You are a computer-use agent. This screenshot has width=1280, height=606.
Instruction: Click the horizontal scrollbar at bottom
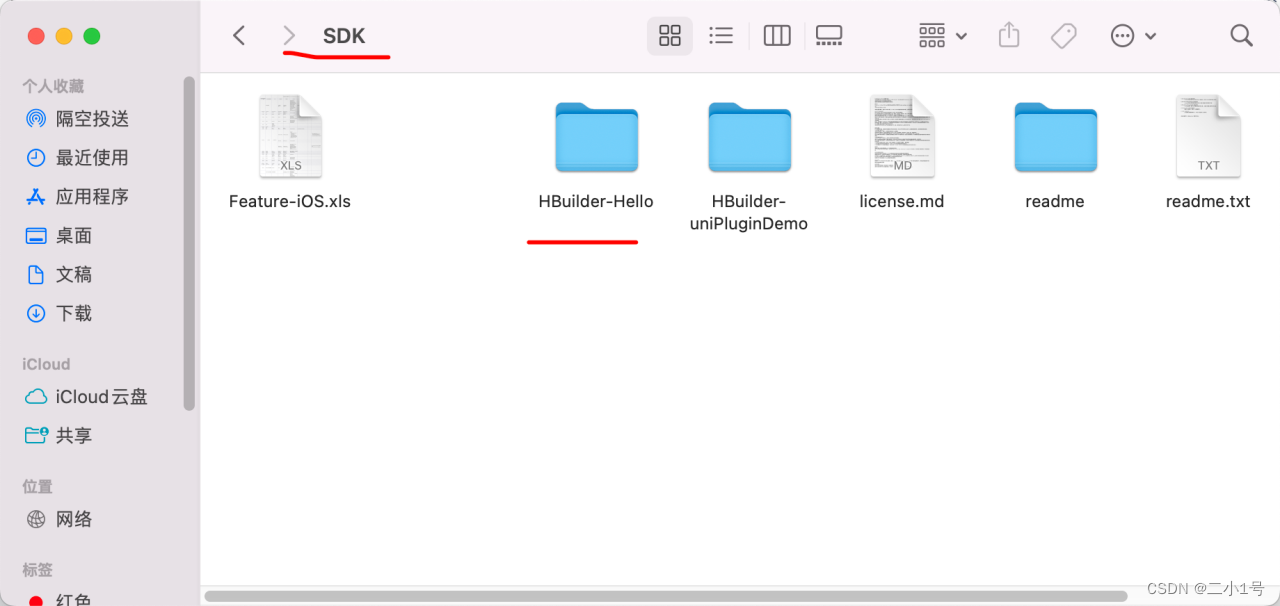[x=665, y=596]
